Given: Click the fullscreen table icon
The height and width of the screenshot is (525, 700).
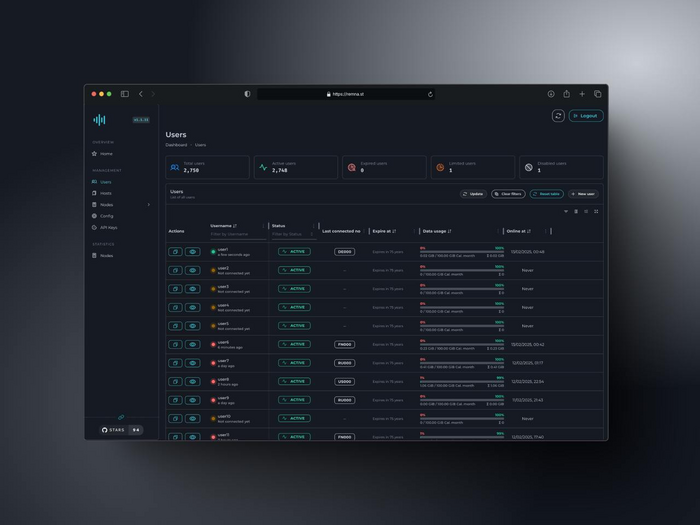Looking at the screenshot, I should 596,211.
